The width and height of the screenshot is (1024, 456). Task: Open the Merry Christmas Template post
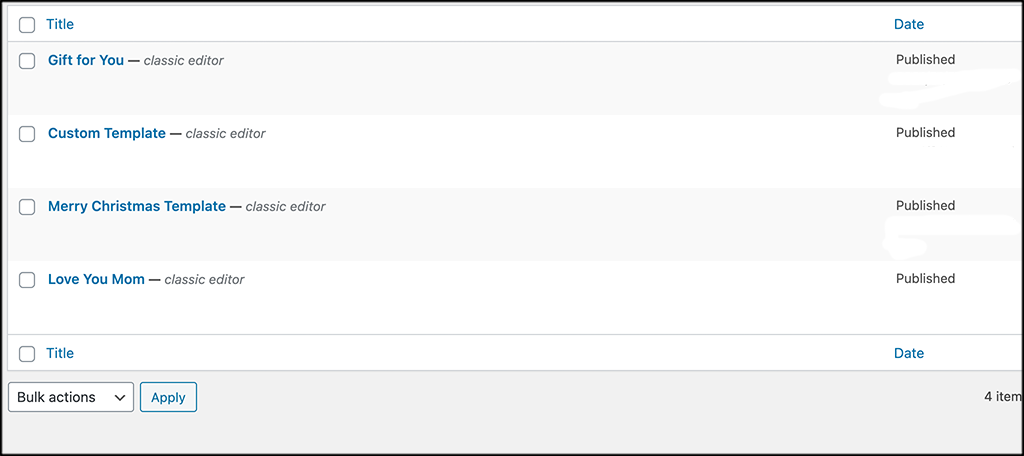137,206
